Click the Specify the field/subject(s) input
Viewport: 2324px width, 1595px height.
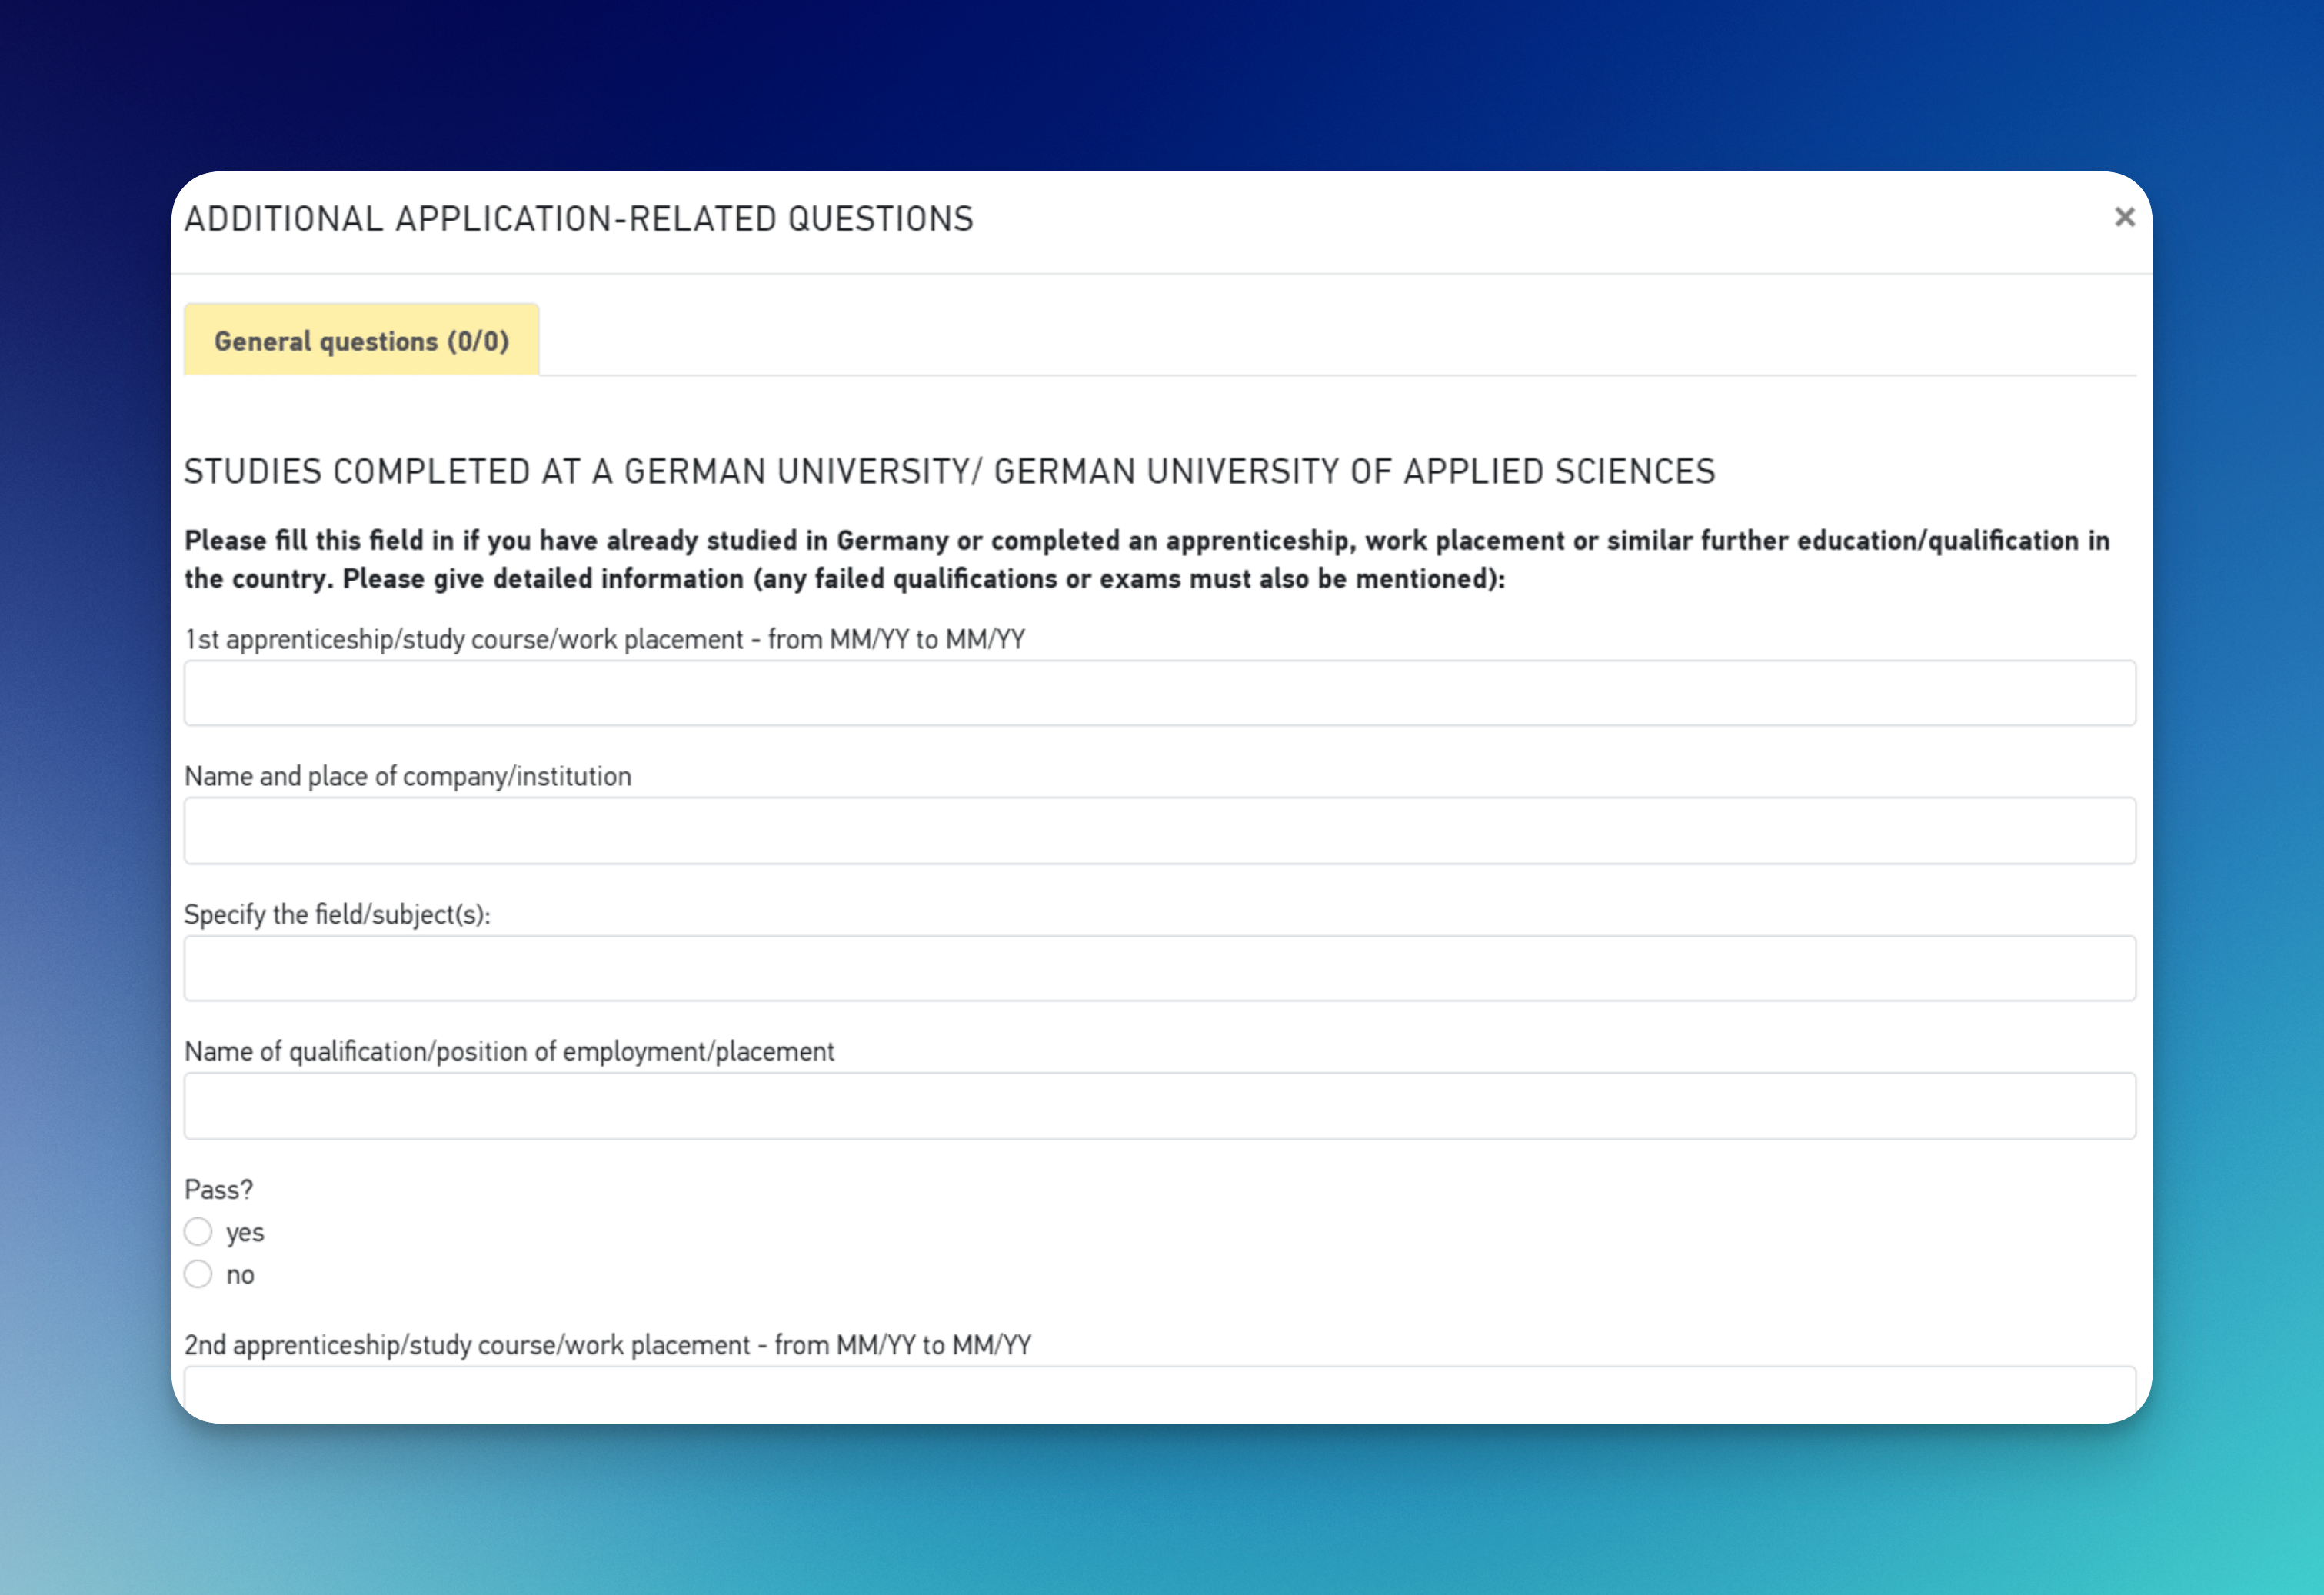(x=1160, y=969)
